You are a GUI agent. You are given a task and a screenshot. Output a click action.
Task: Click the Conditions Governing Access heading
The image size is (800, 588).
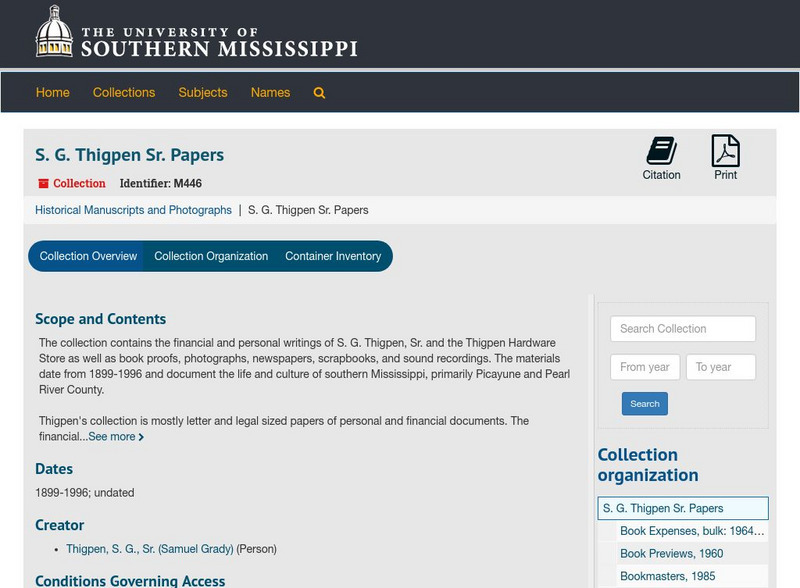pyautogui.click(x=130, y=580)
